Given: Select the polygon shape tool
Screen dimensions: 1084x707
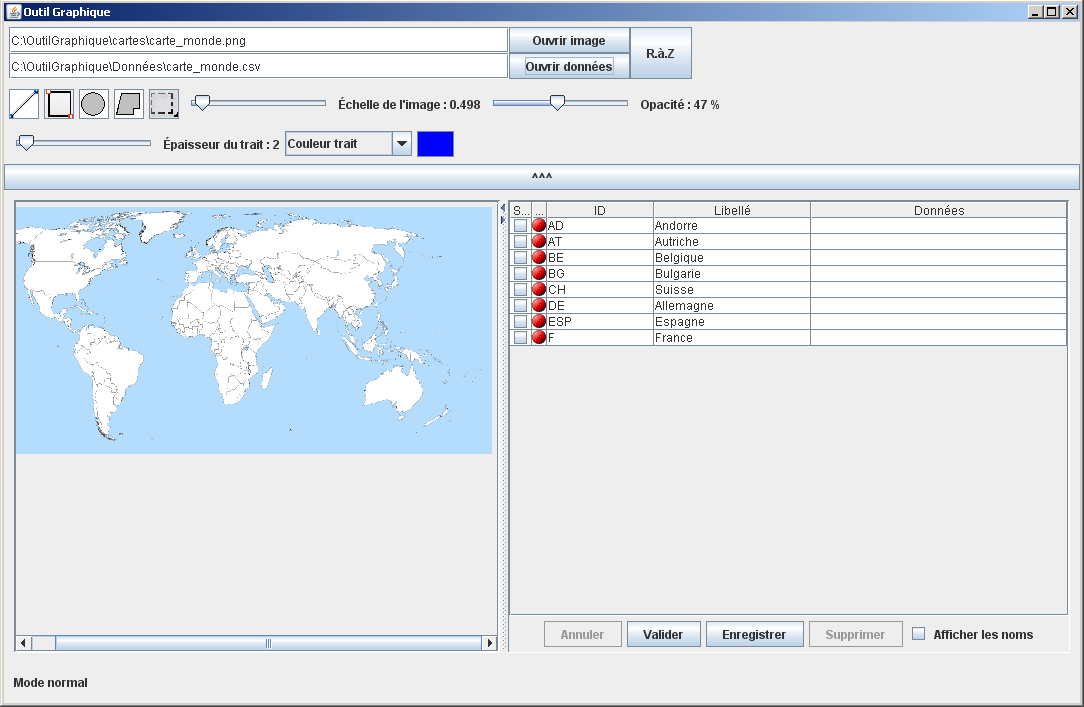Looking at the screenshot, I should (x=129, y=104).
